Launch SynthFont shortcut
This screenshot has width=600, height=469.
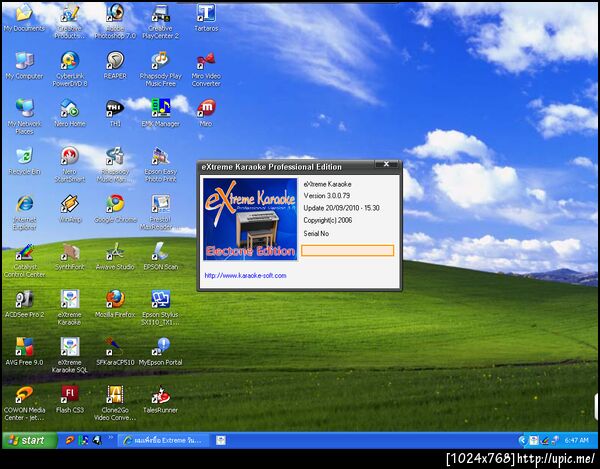tap(70, 257)
